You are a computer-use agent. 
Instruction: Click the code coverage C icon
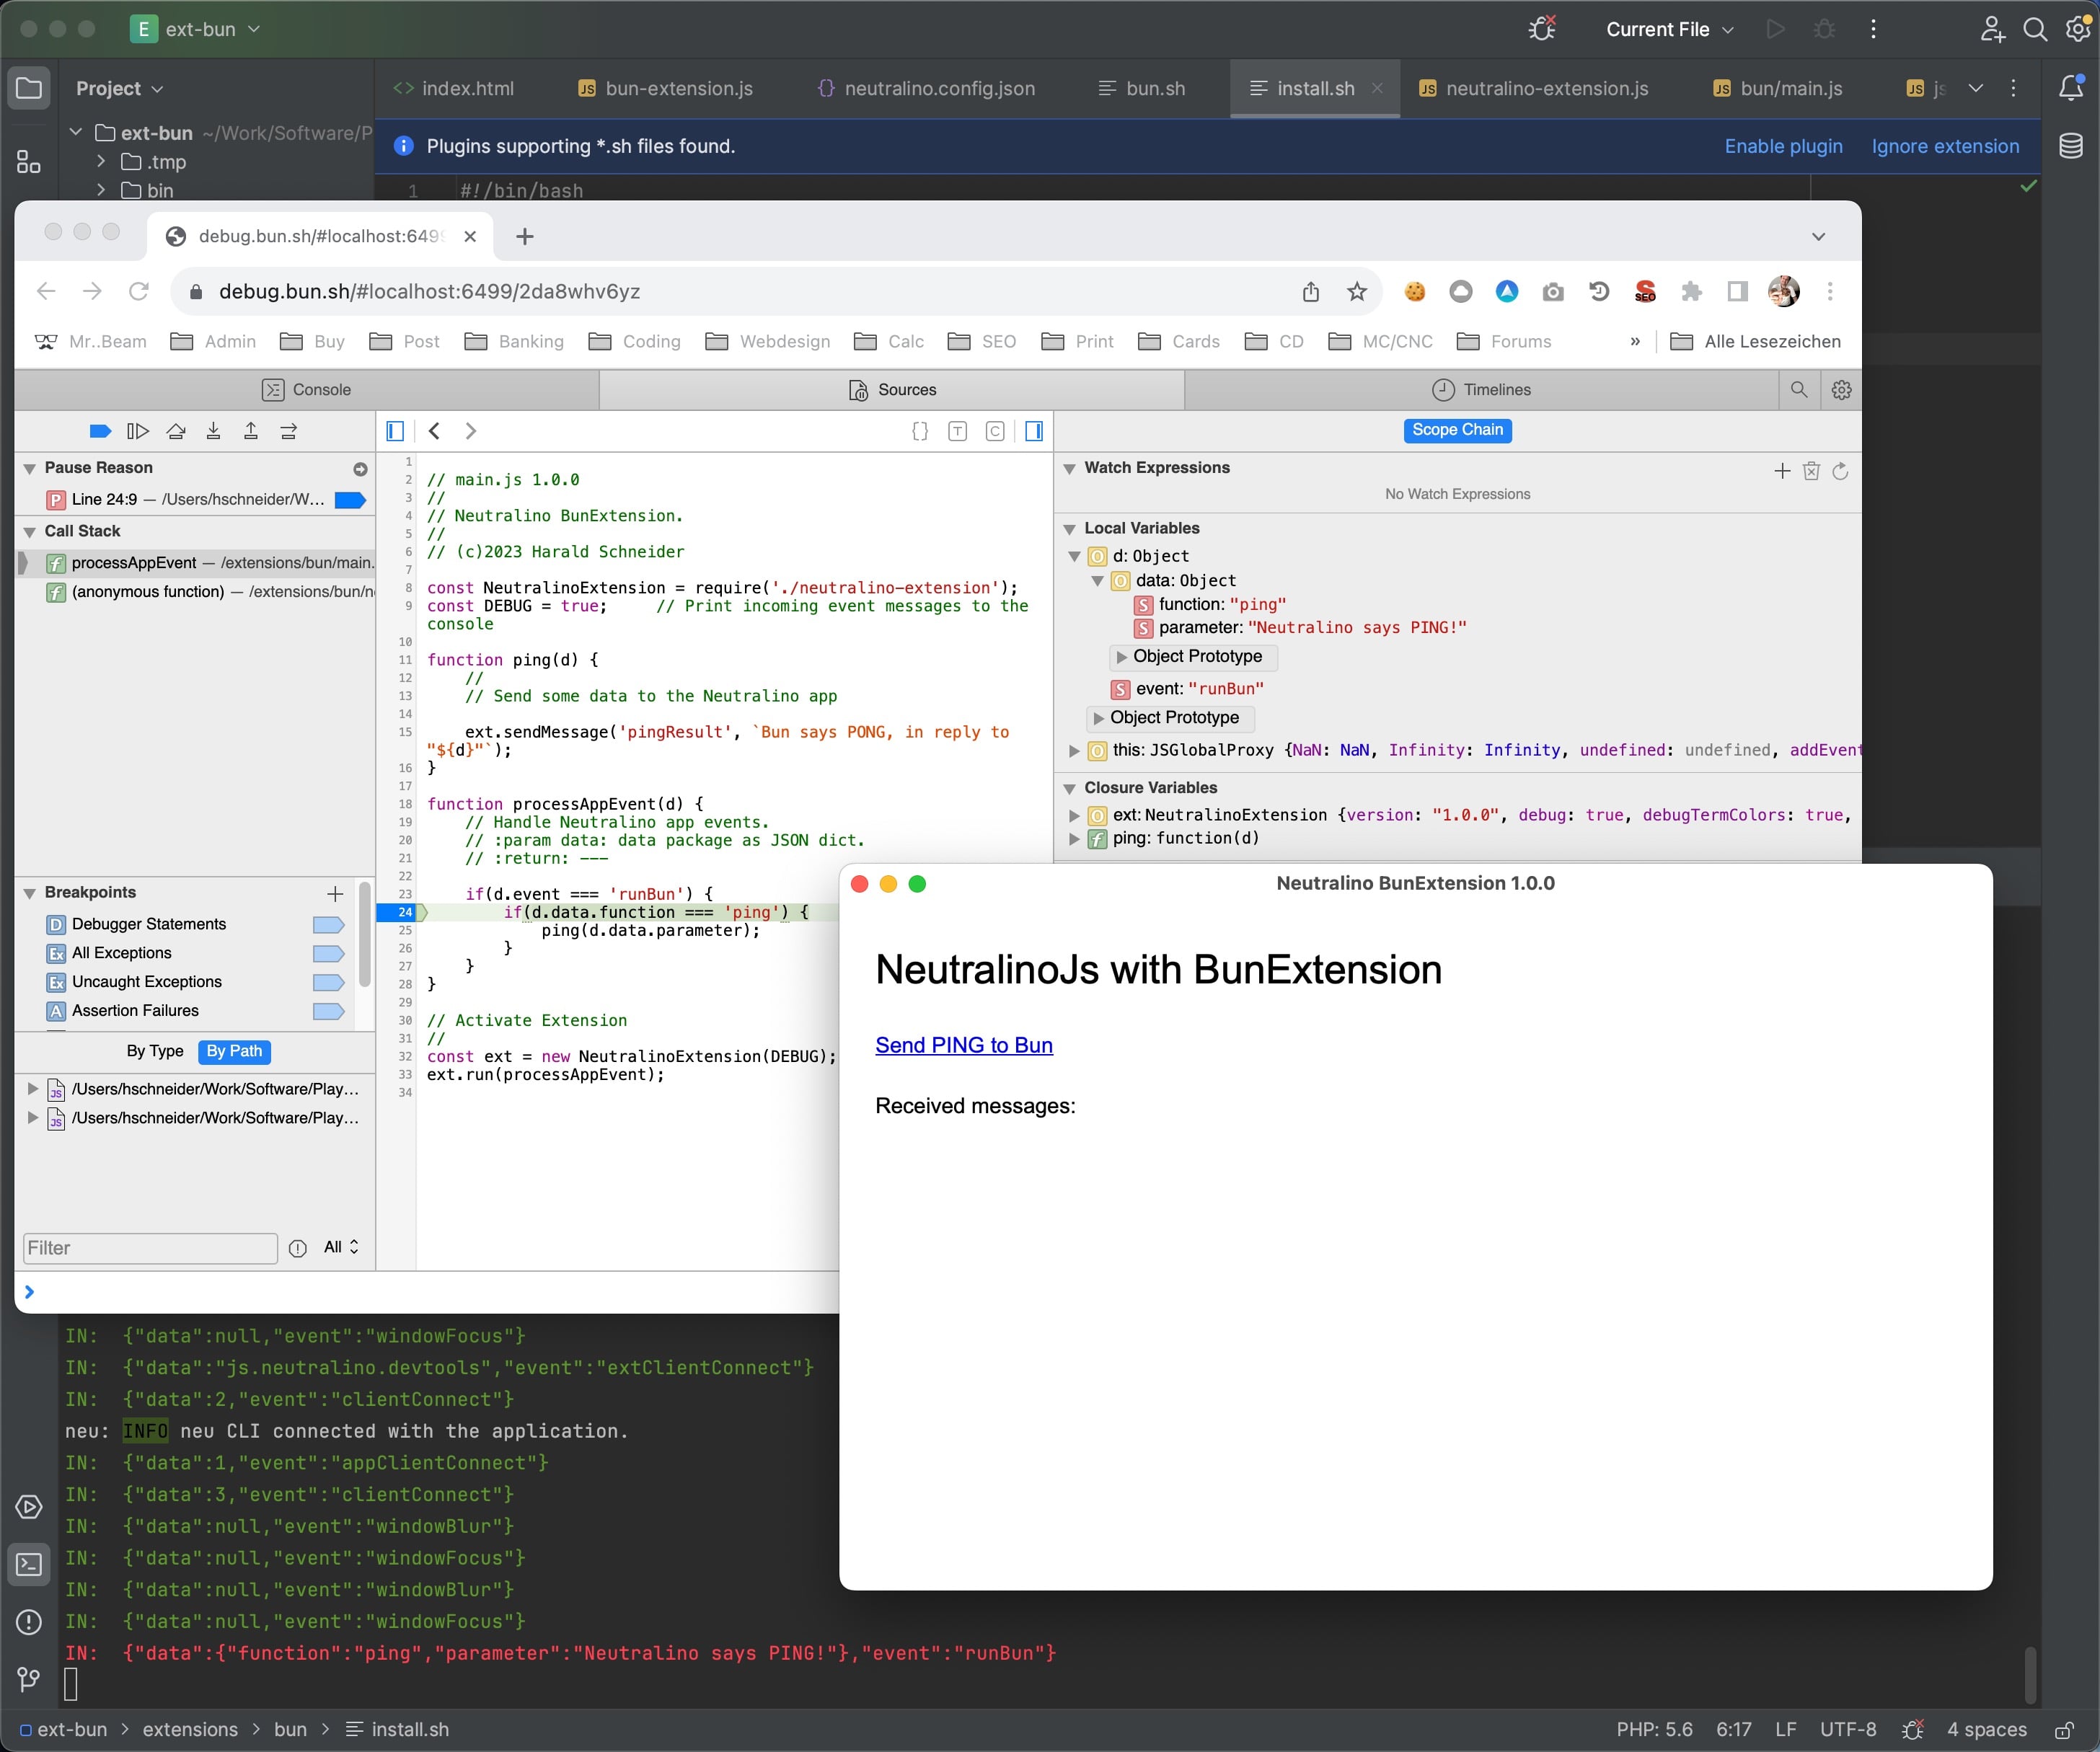pos(995,431)
